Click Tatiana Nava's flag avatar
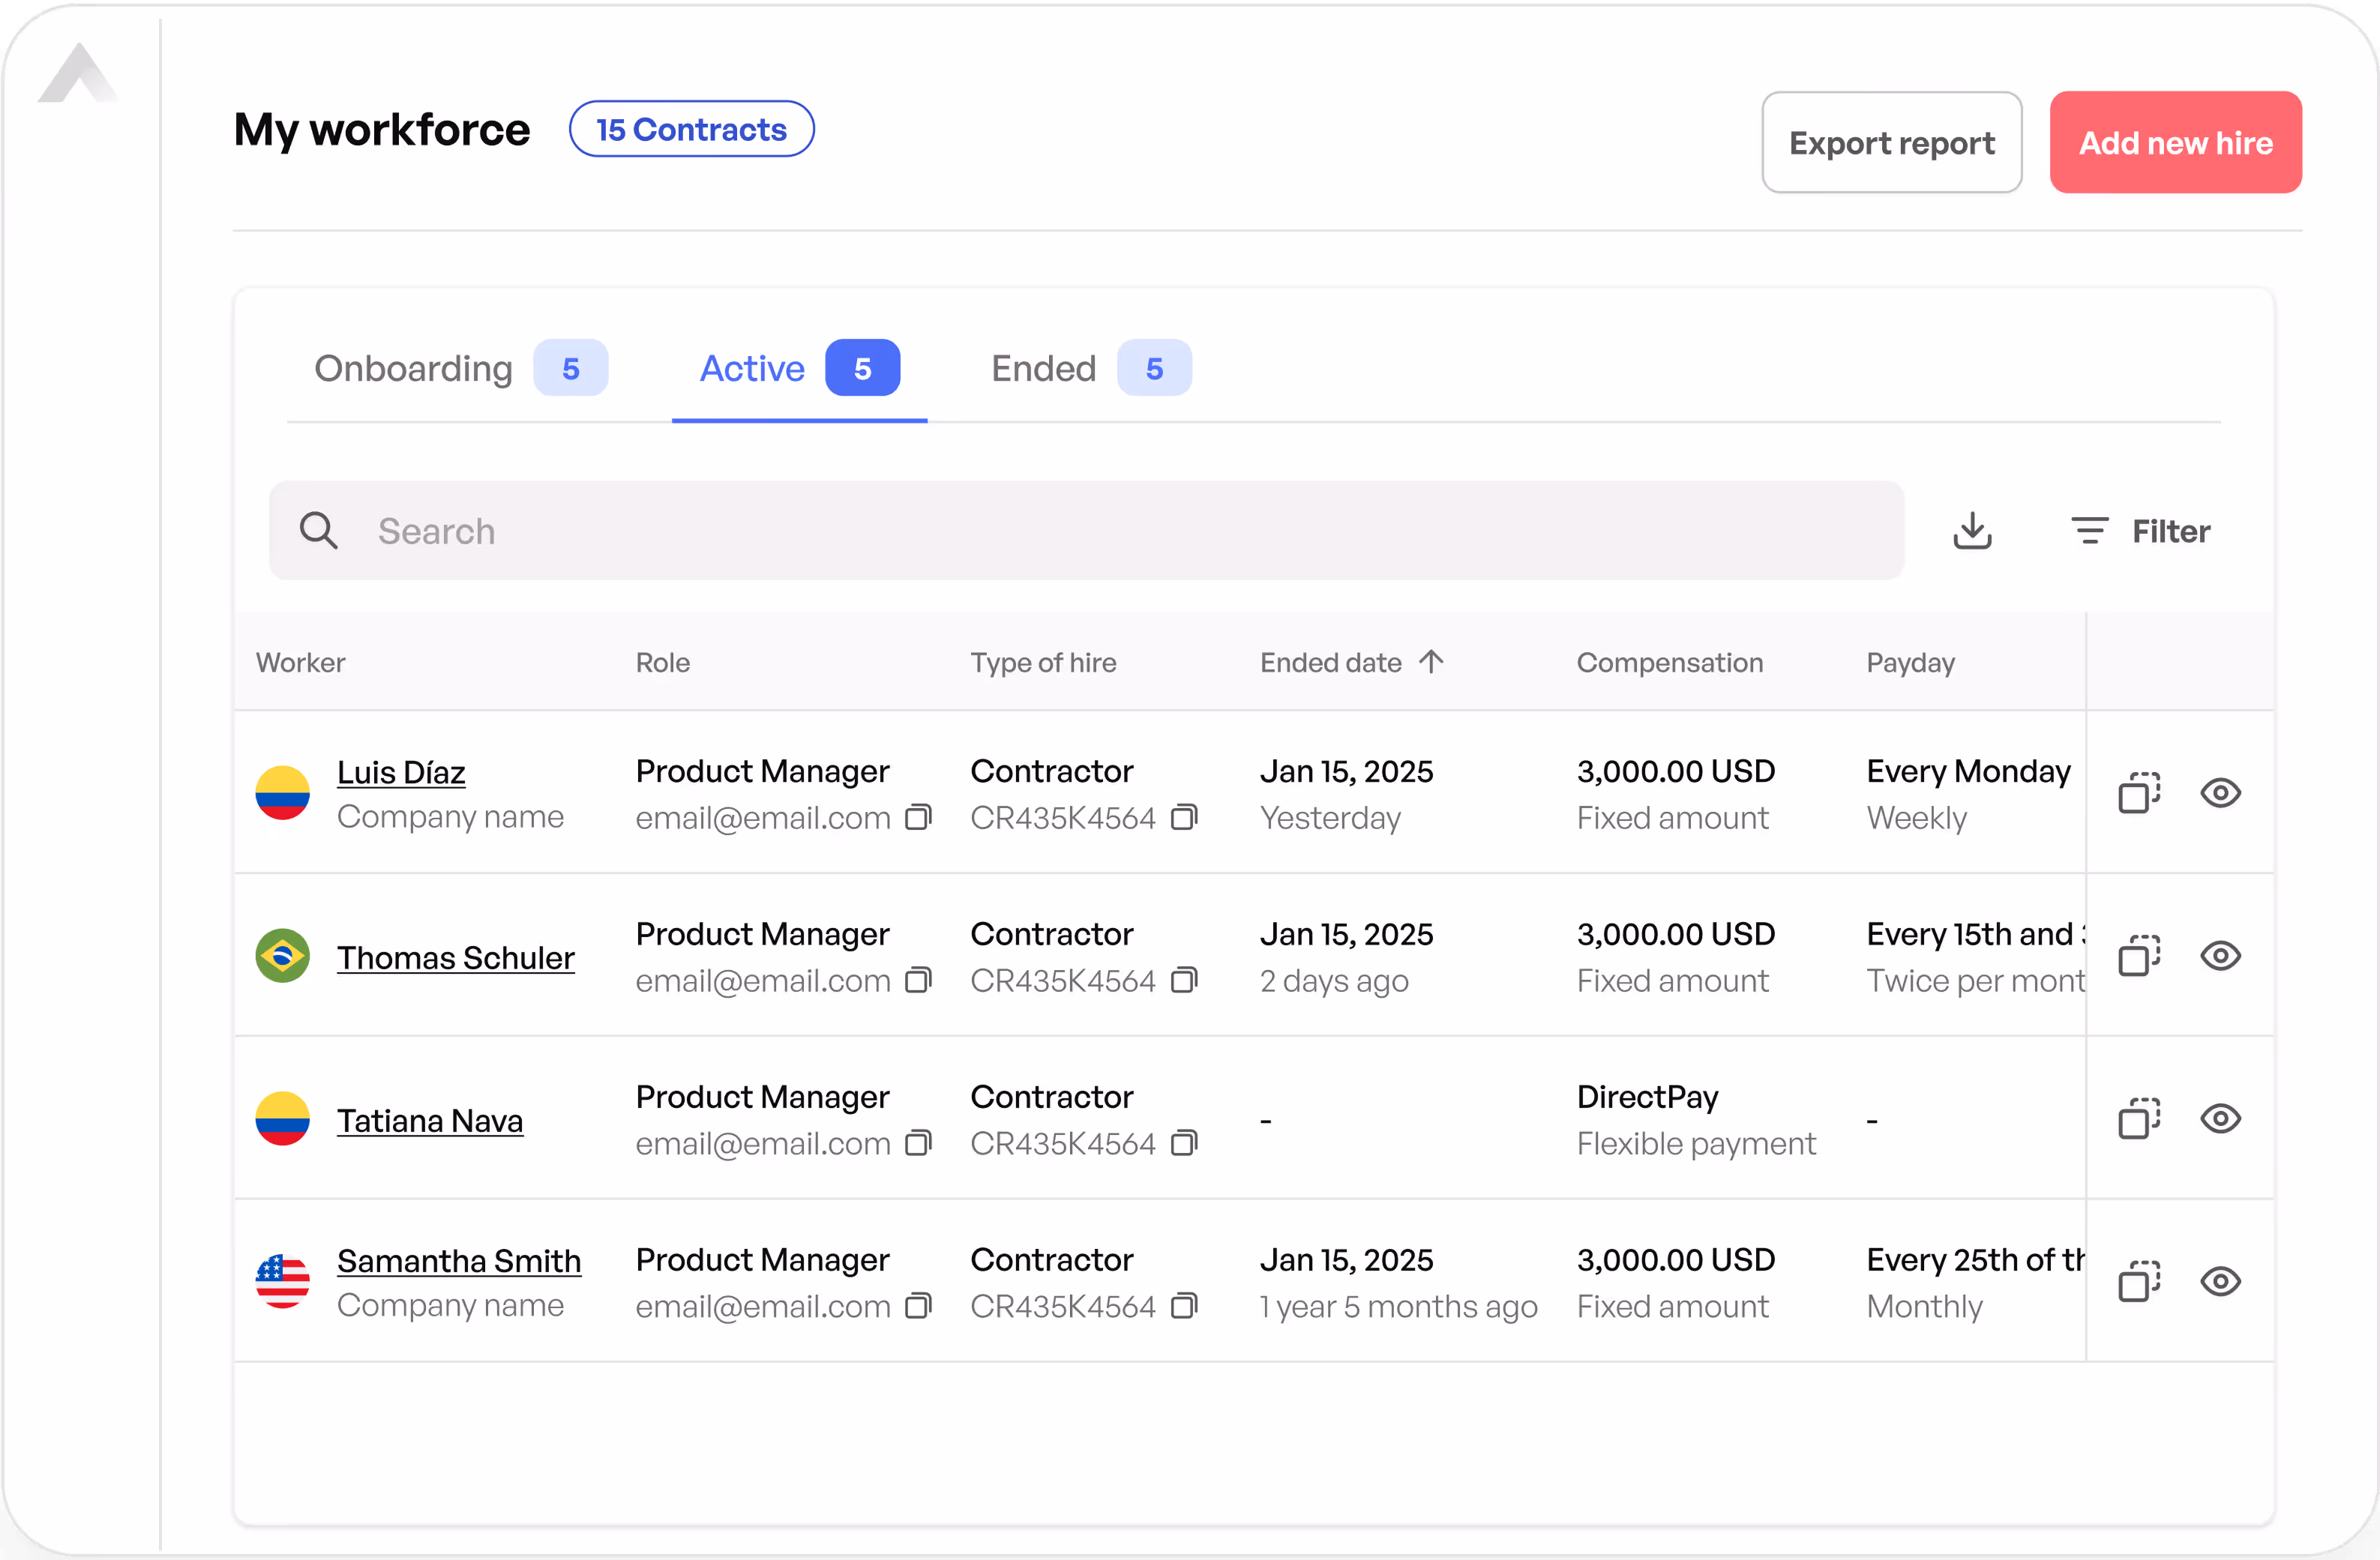2380x1560 pixels. coord(283,1119)
